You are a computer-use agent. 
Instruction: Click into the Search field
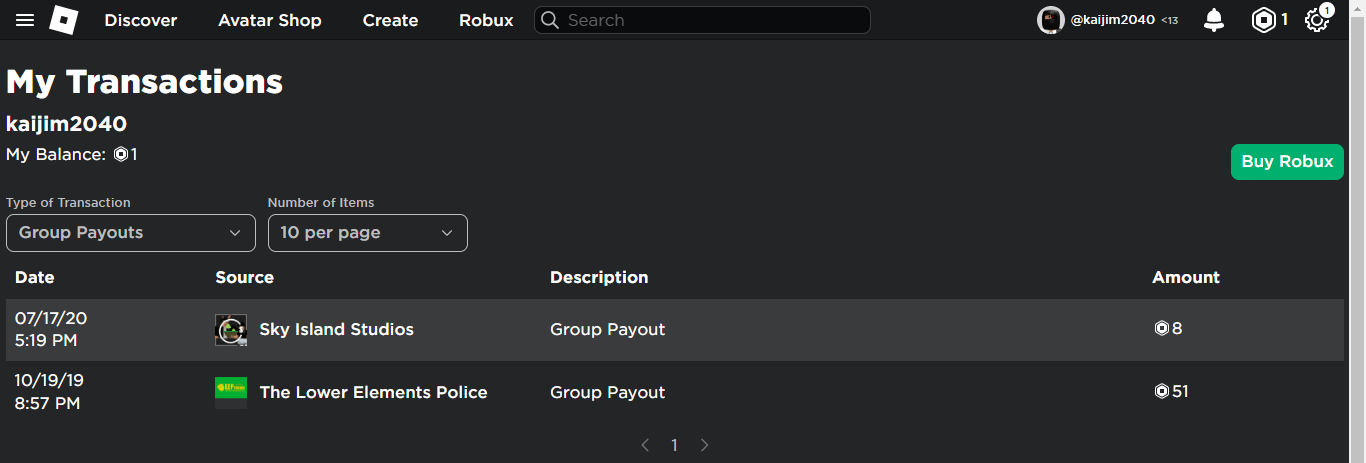(710, 20)
